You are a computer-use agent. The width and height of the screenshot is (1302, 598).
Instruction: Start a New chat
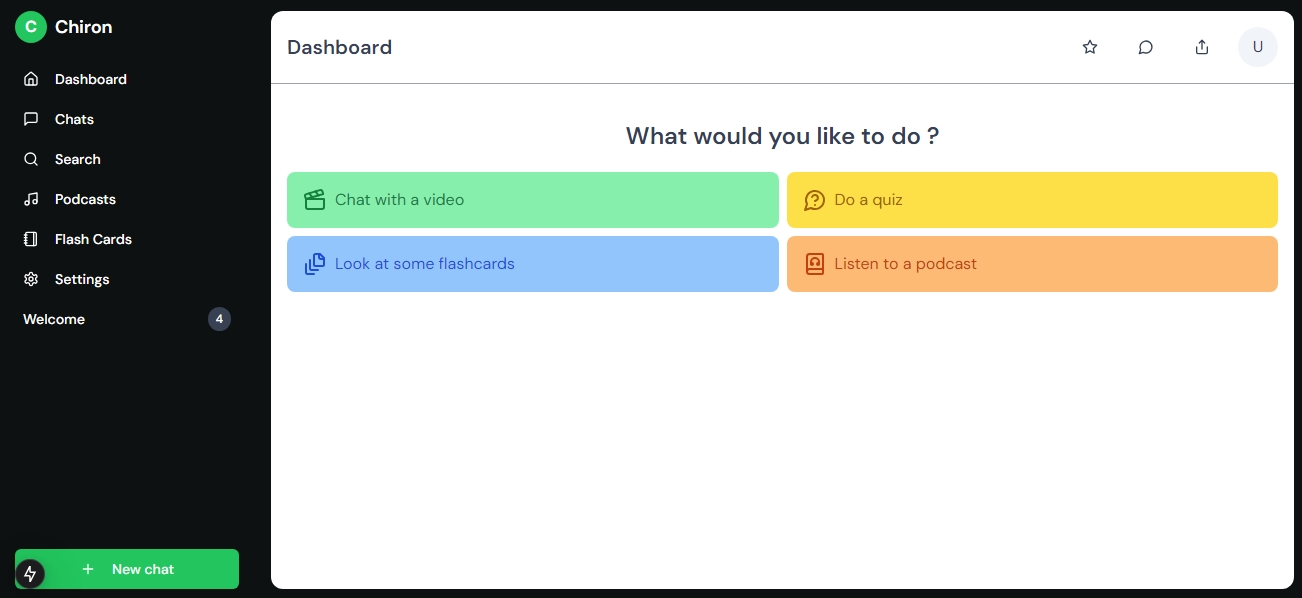click(142, 569)
